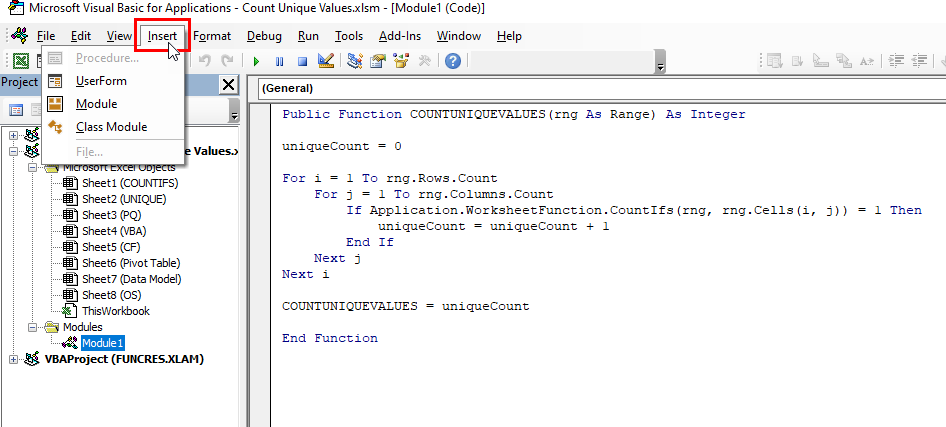Select Sheet1 (COUNTIFS) in project tree
This screenshot has width=946, height=427.
[130, 183]
